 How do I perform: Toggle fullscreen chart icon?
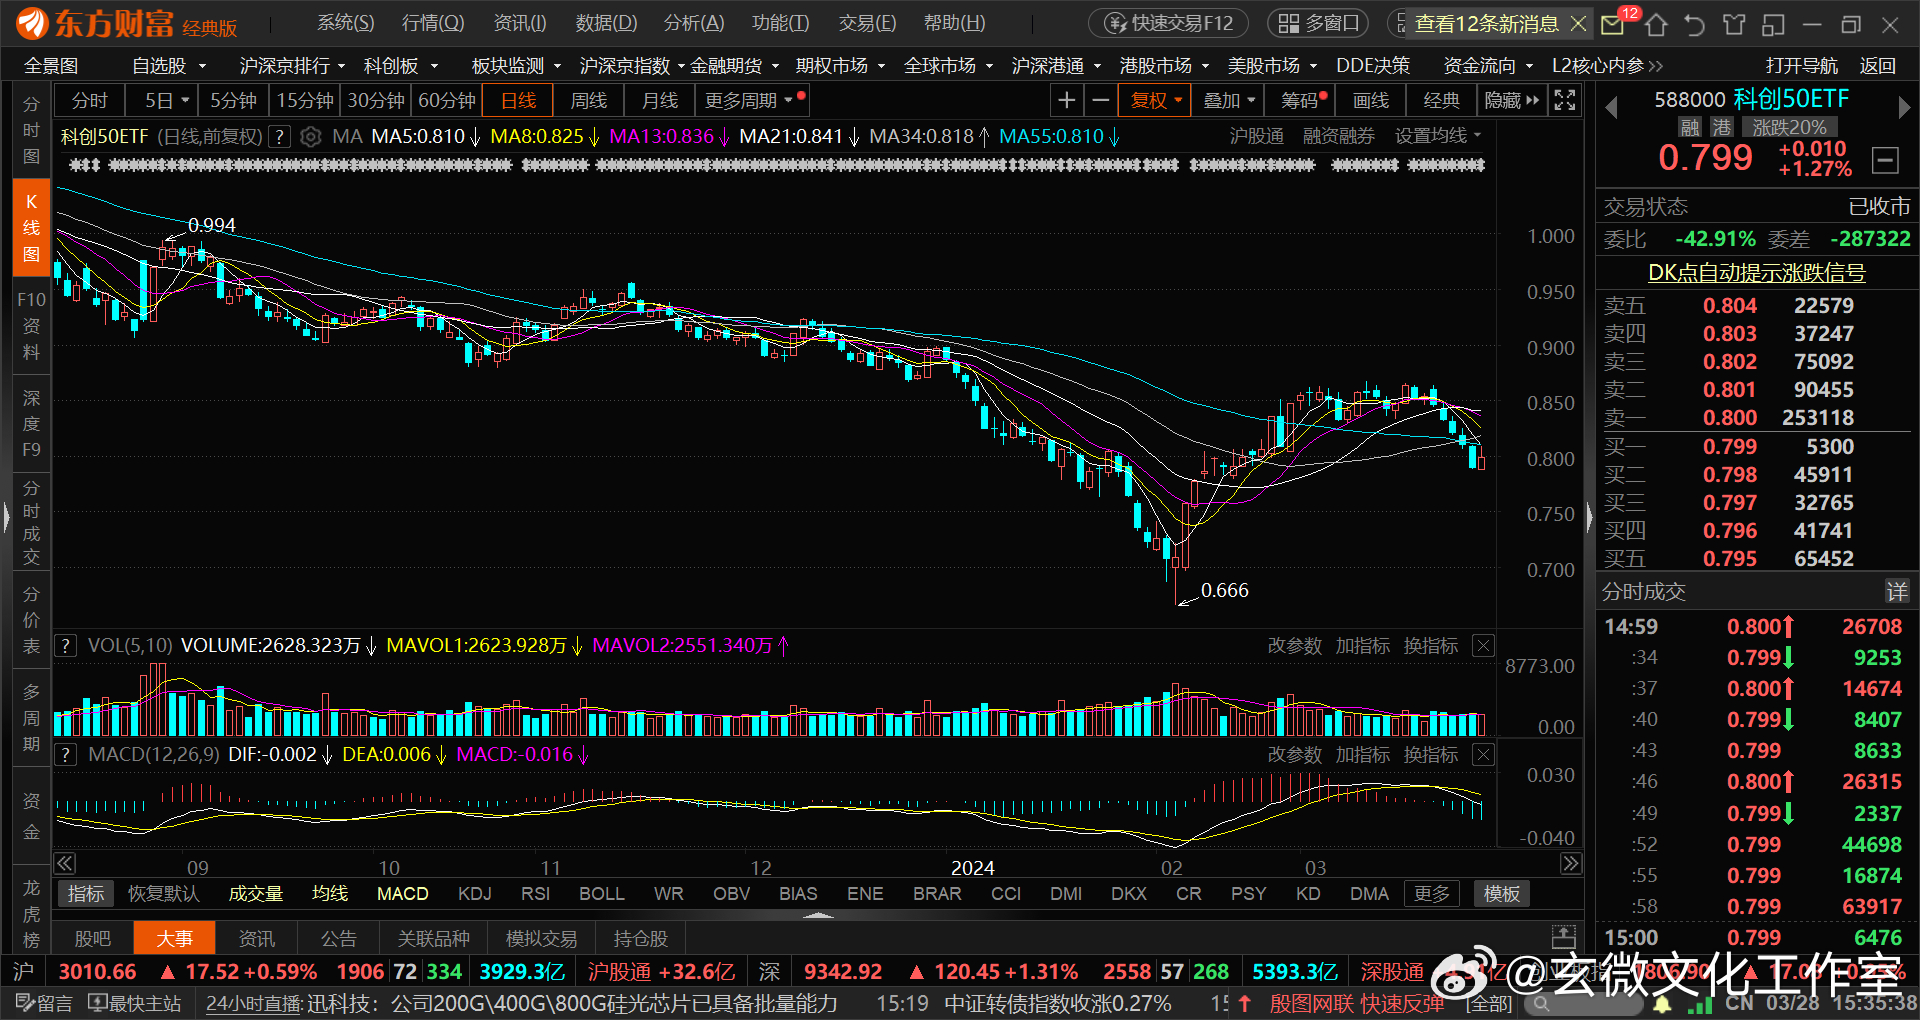[1565, 100]
